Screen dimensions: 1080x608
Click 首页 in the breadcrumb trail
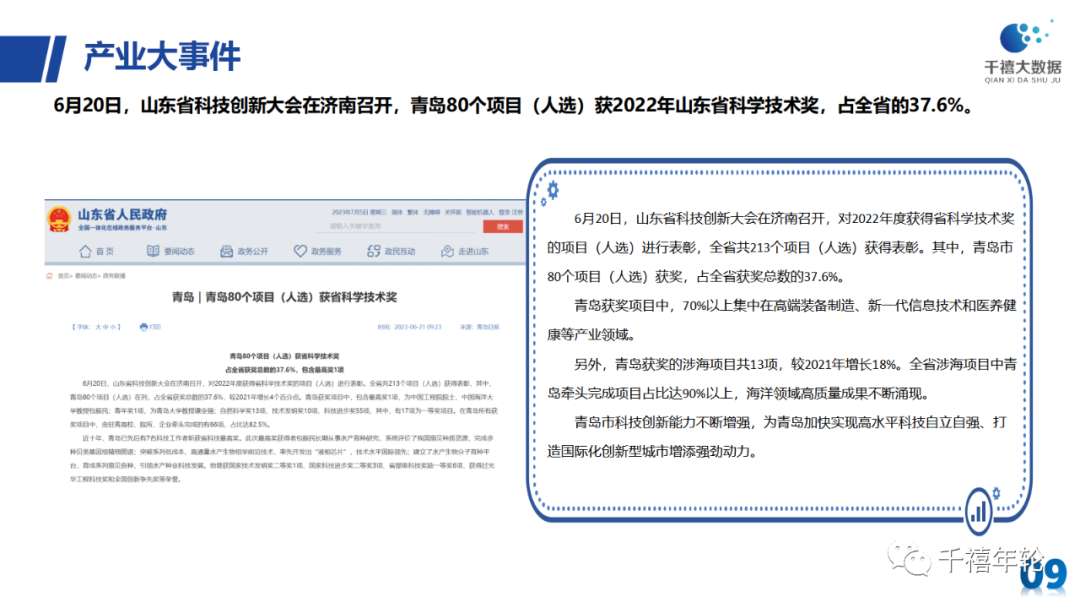63,275
